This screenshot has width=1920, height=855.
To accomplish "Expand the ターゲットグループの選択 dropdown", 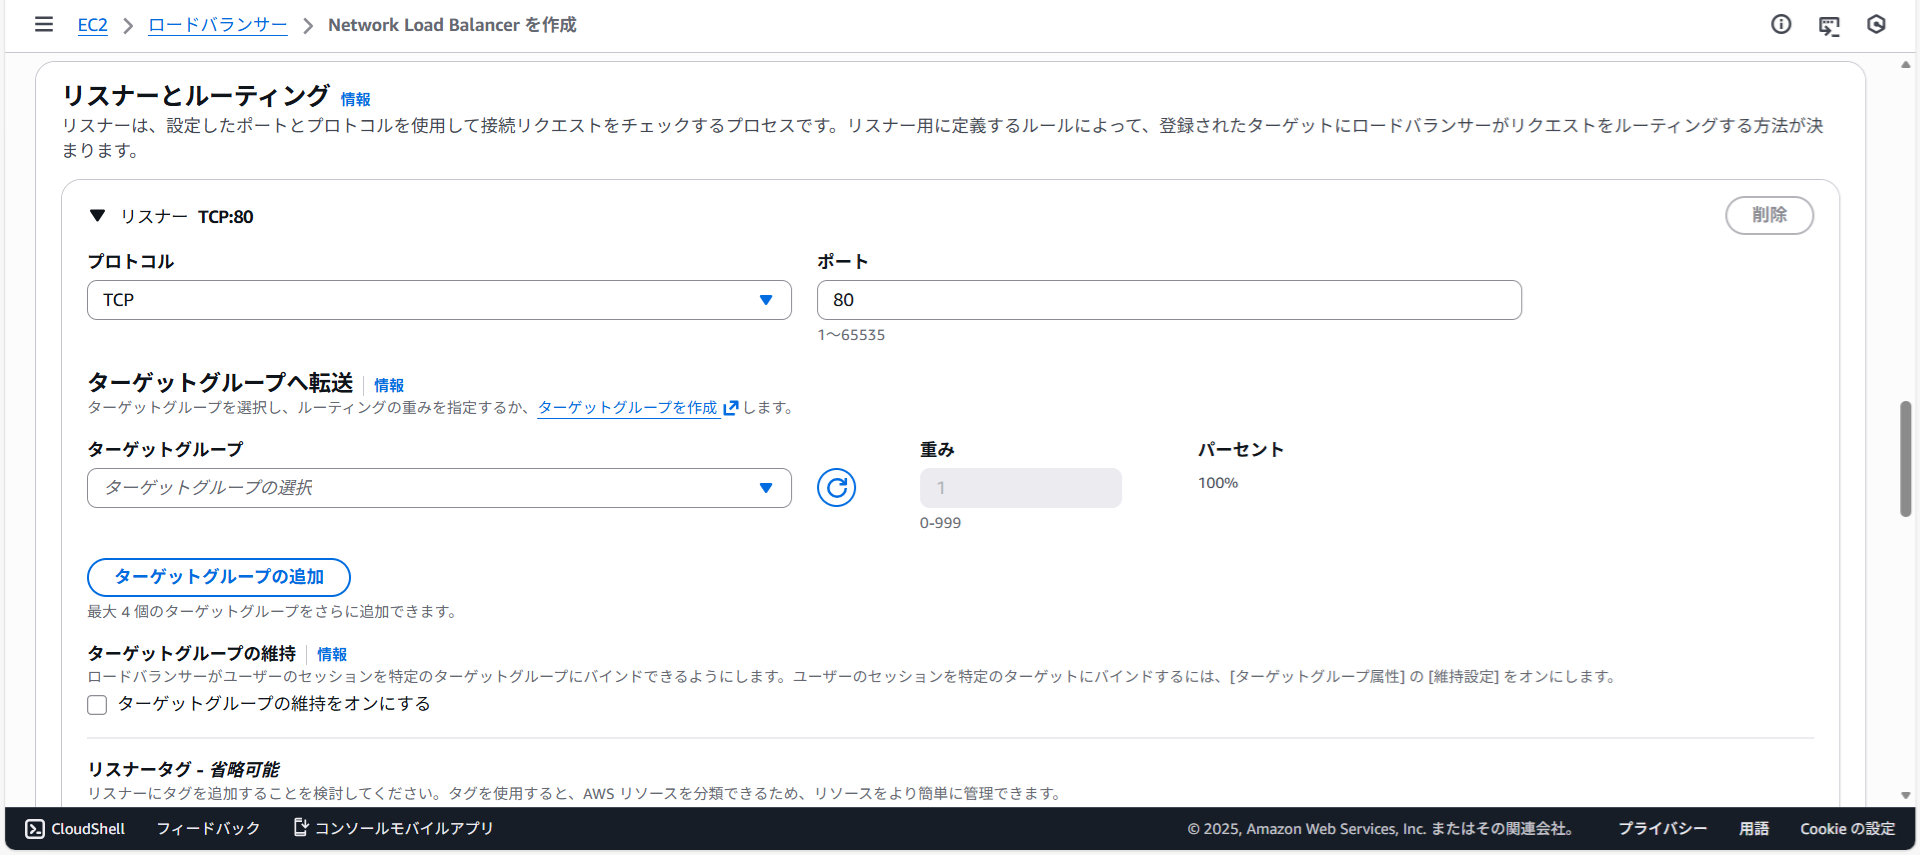I will coord(439,488).
